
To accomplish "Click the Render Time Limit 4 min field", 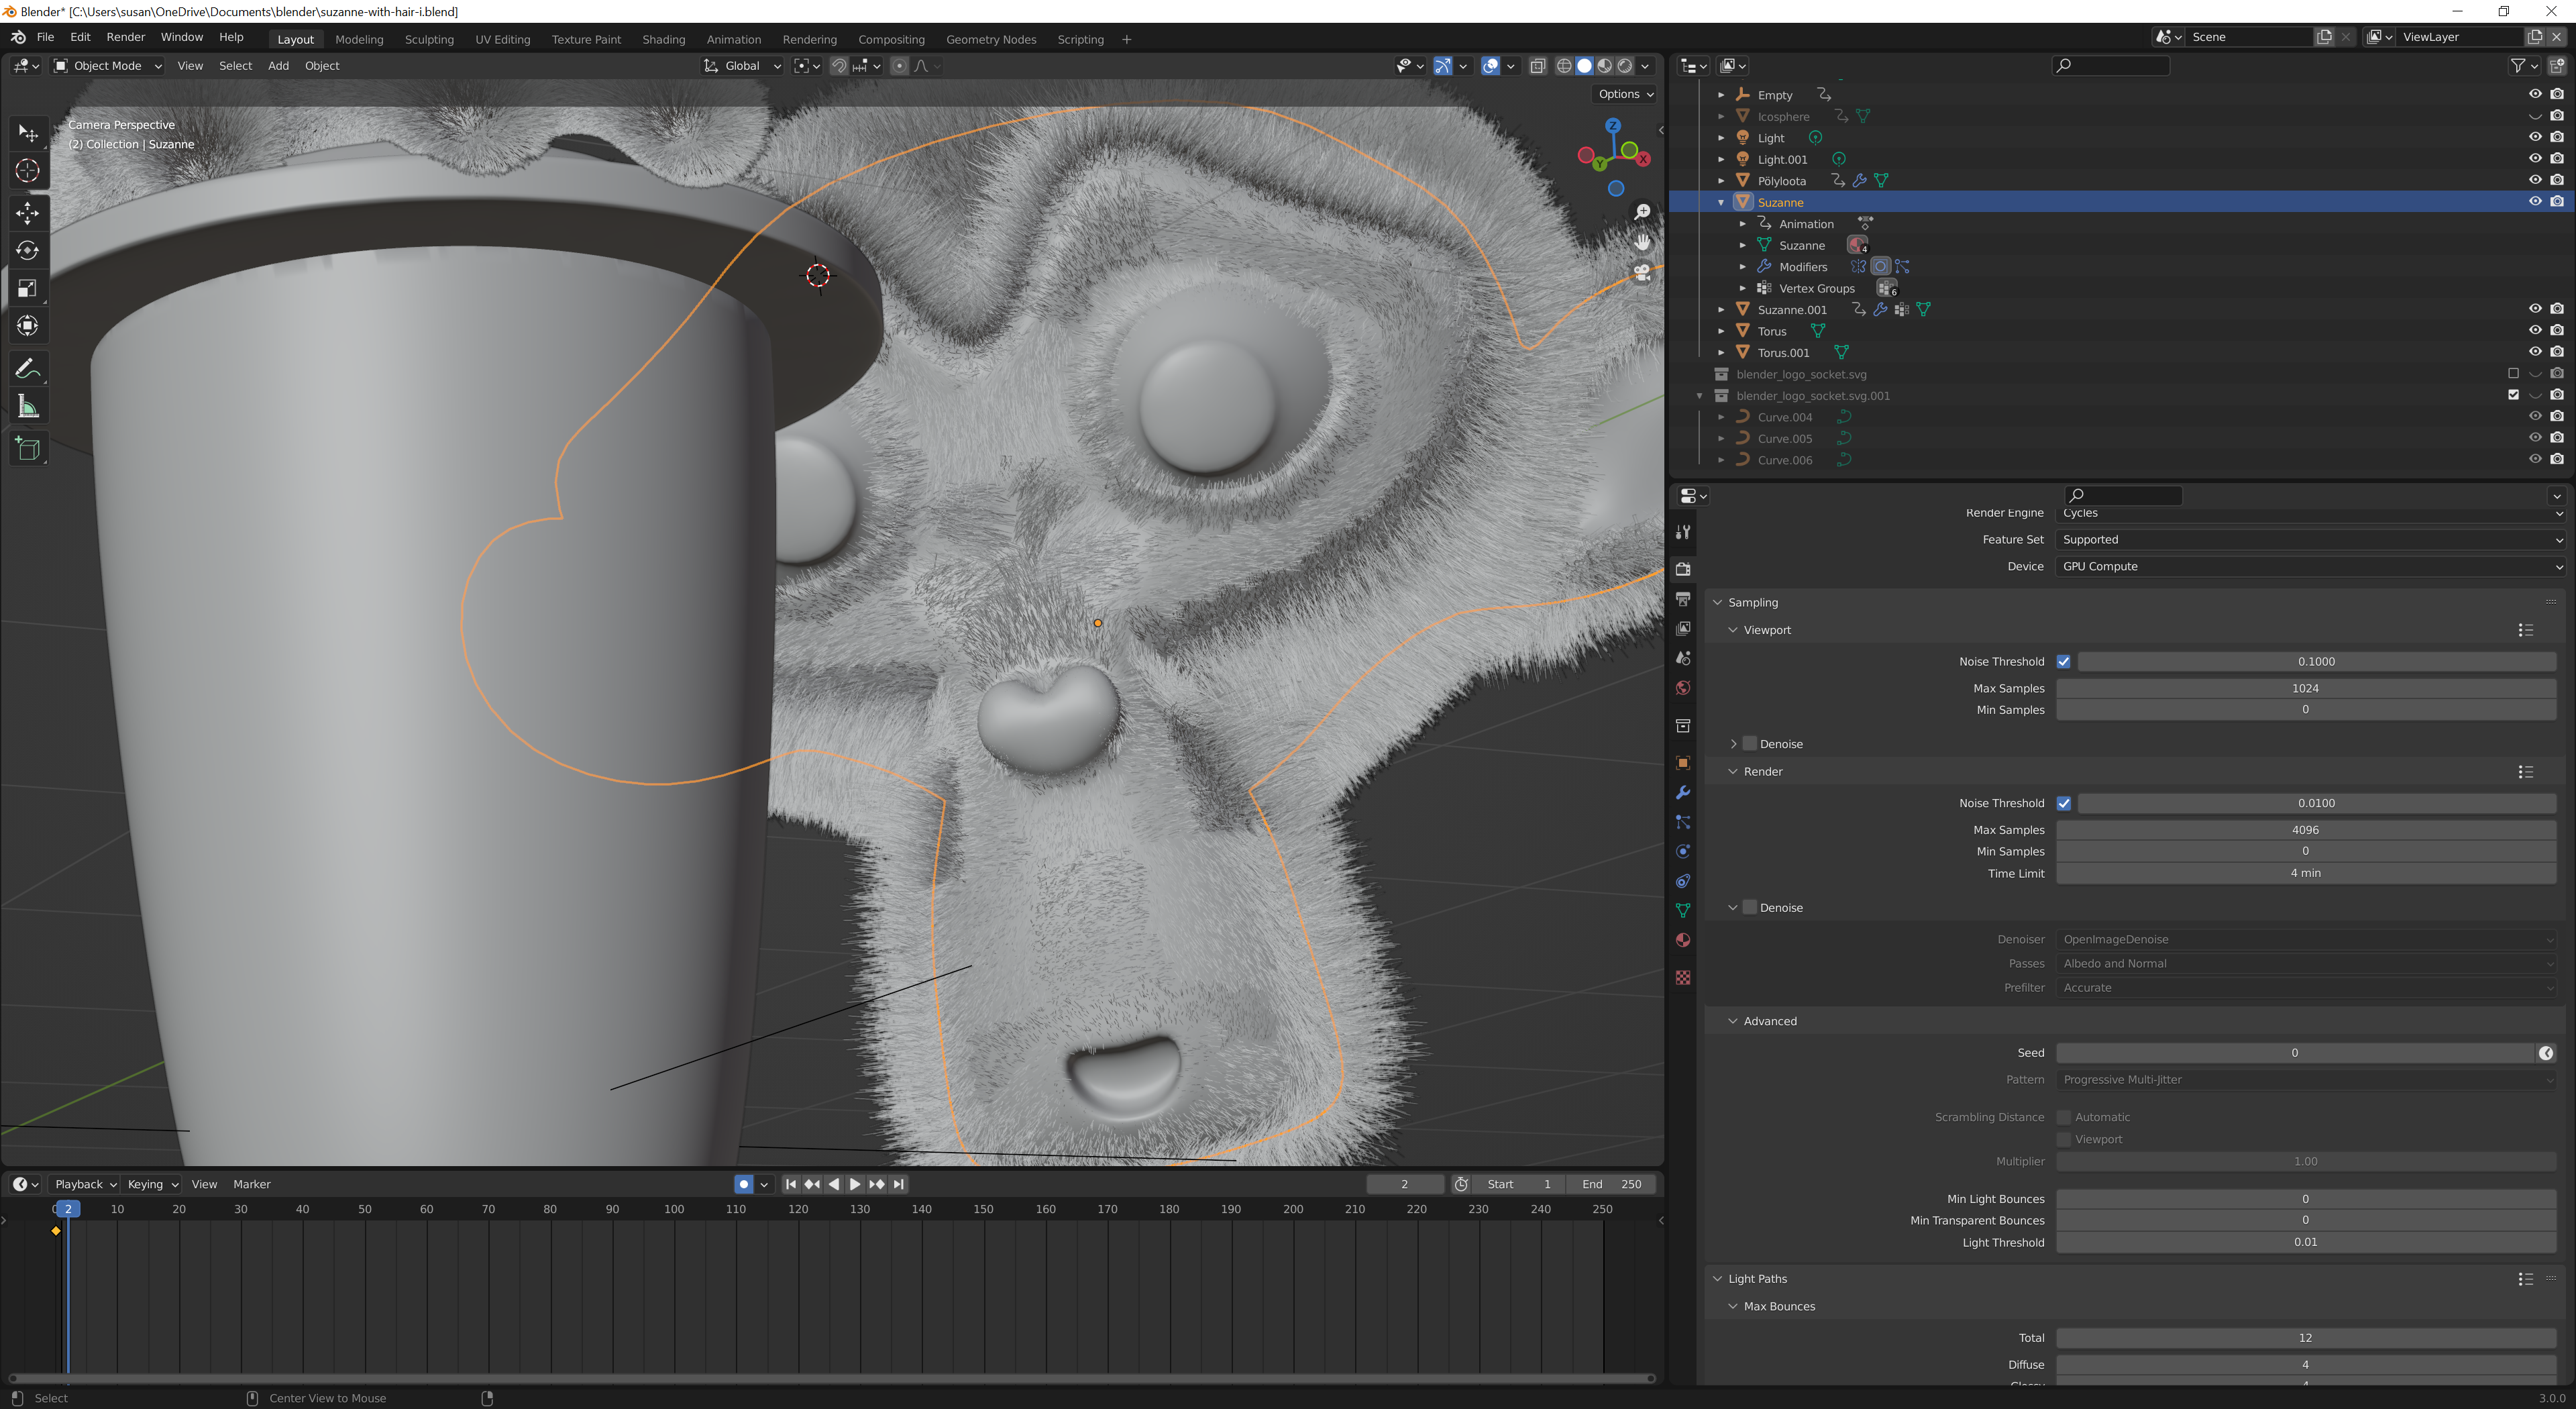I will pyautogui.click(x=2306, y=873).
